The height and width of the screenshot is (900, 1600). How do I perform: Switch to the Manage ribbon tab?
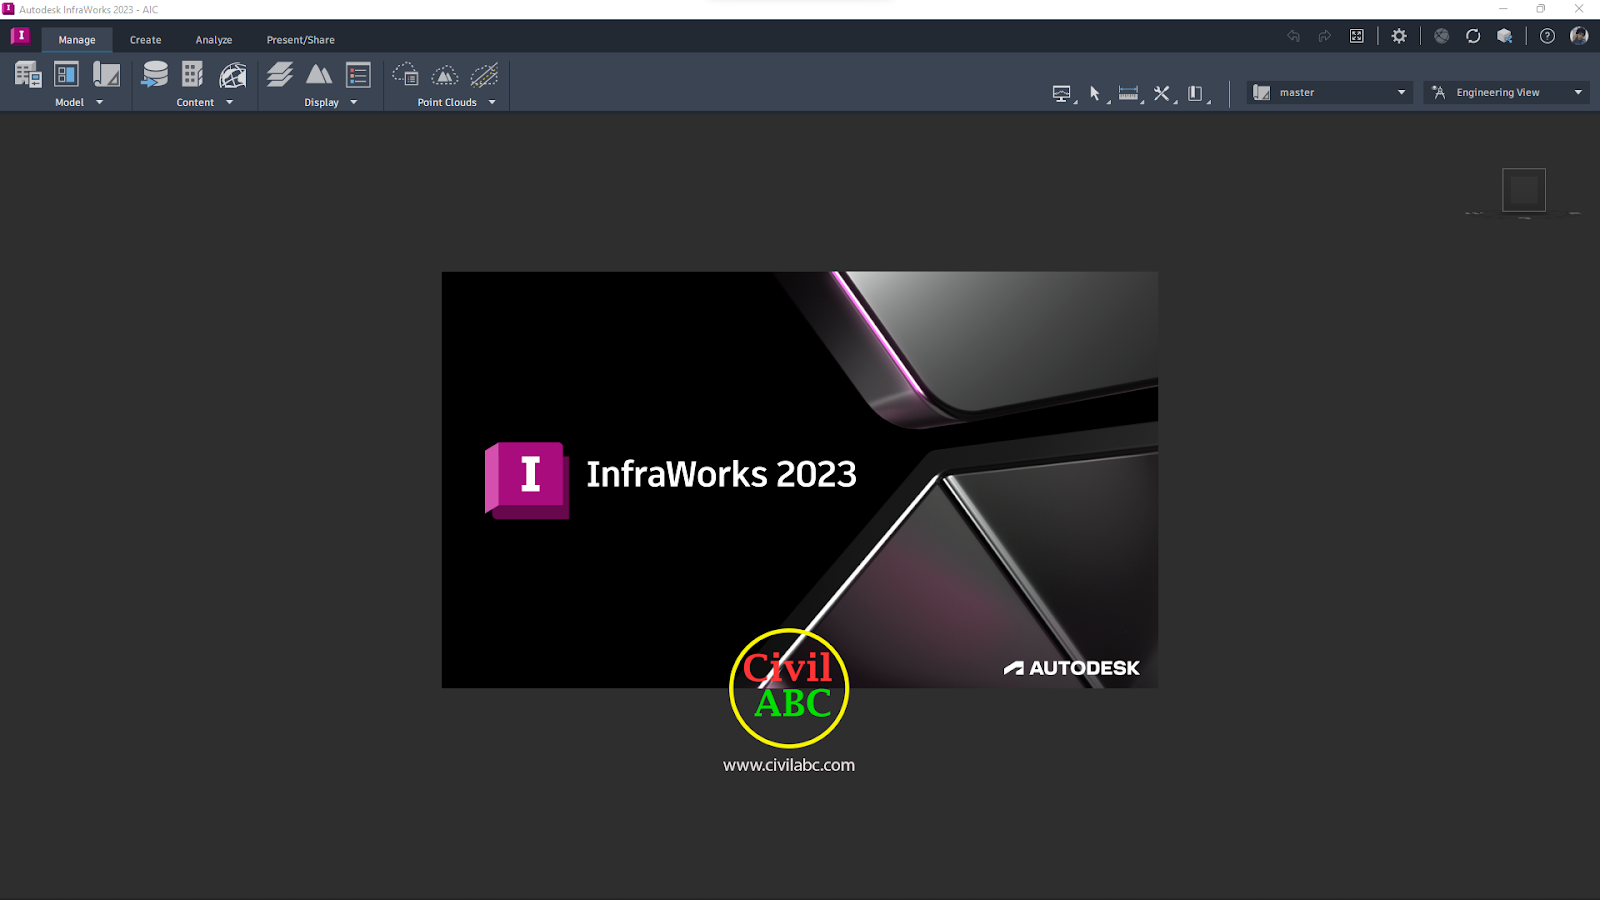click(77, 40)
